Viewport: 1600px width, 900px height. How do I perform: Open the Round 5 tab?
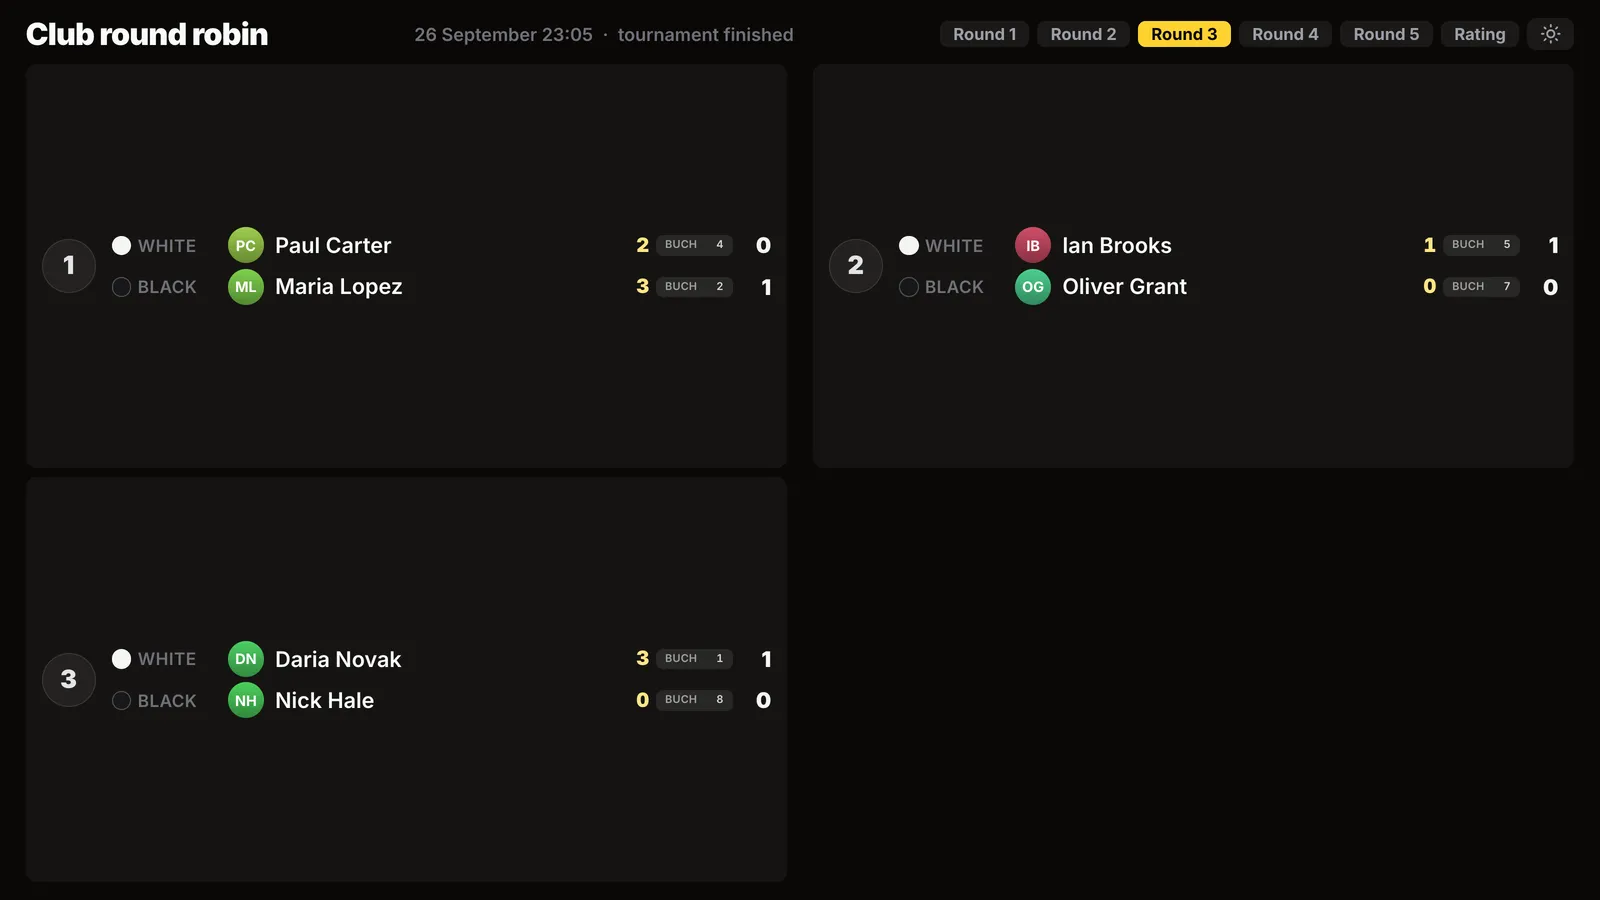tap(1386, 34)
